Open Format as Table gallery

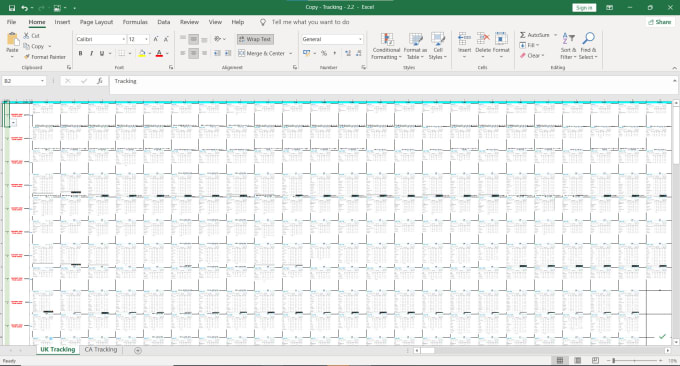(415, 46)
